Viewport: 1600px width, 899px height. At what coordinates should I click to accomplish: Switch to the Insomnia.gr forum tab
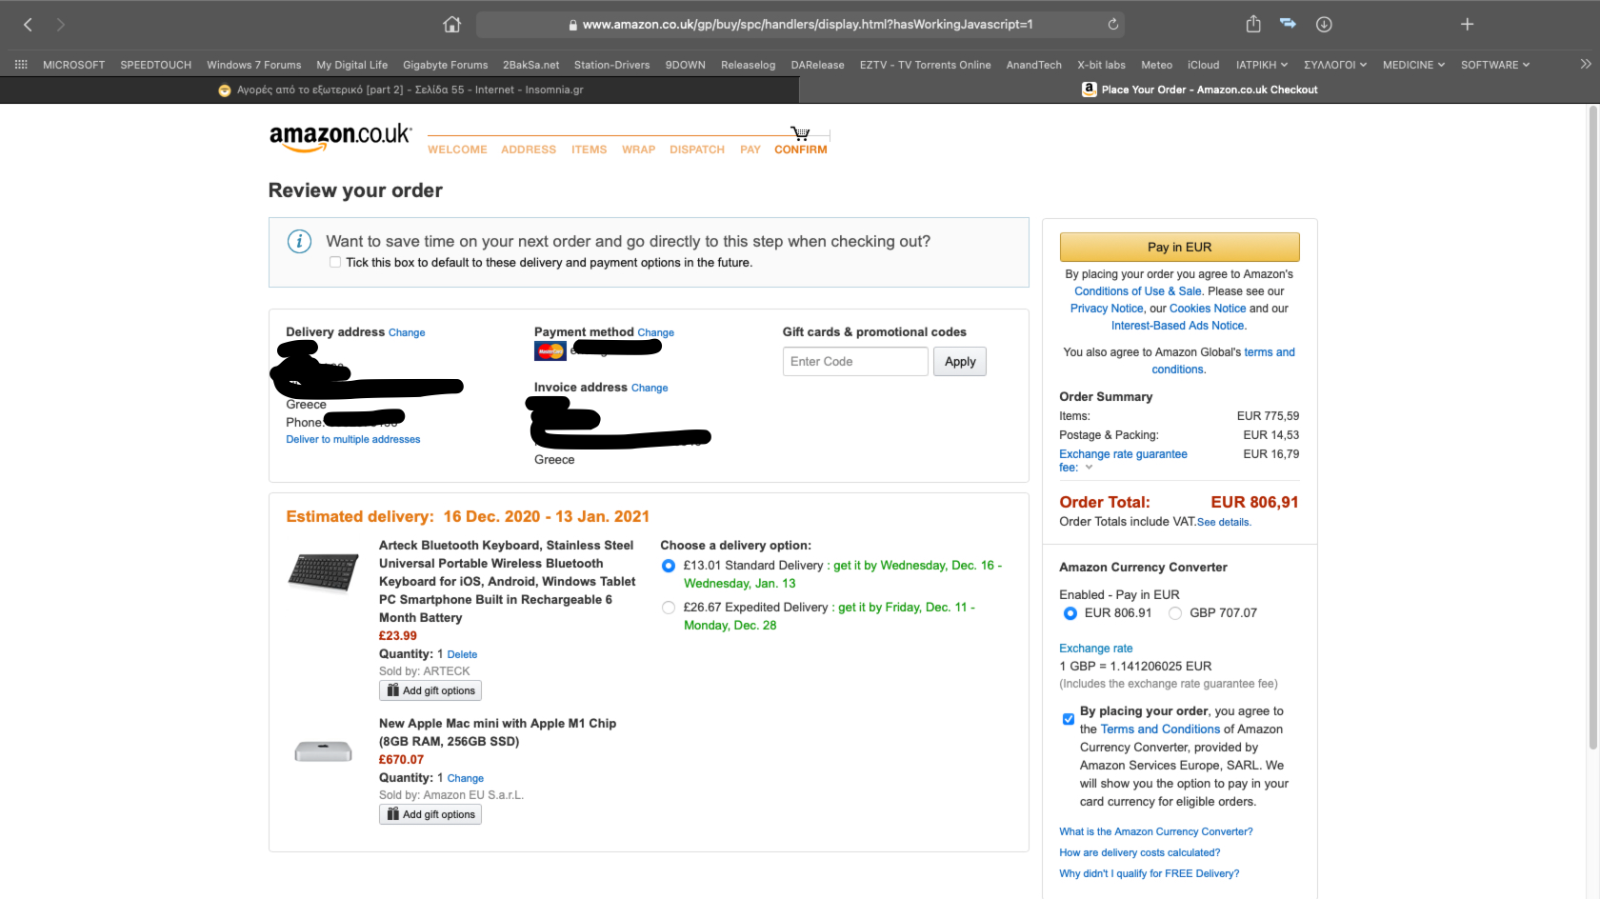click(400, 89)
